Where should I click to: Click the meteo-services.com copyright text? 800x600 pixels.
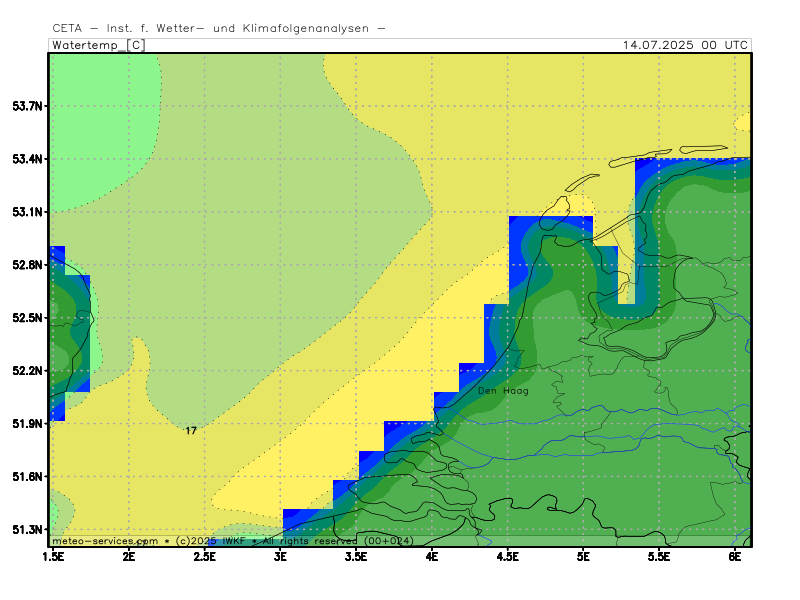coord(233,541)
